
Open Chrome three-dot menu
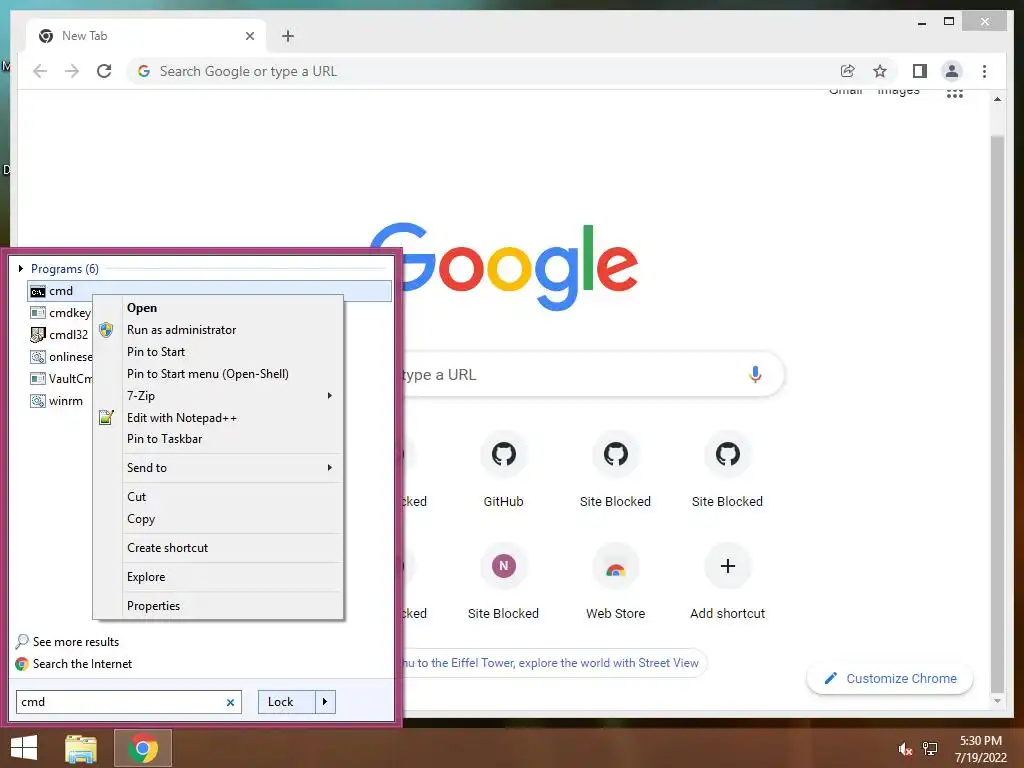(x=984, y=71)
